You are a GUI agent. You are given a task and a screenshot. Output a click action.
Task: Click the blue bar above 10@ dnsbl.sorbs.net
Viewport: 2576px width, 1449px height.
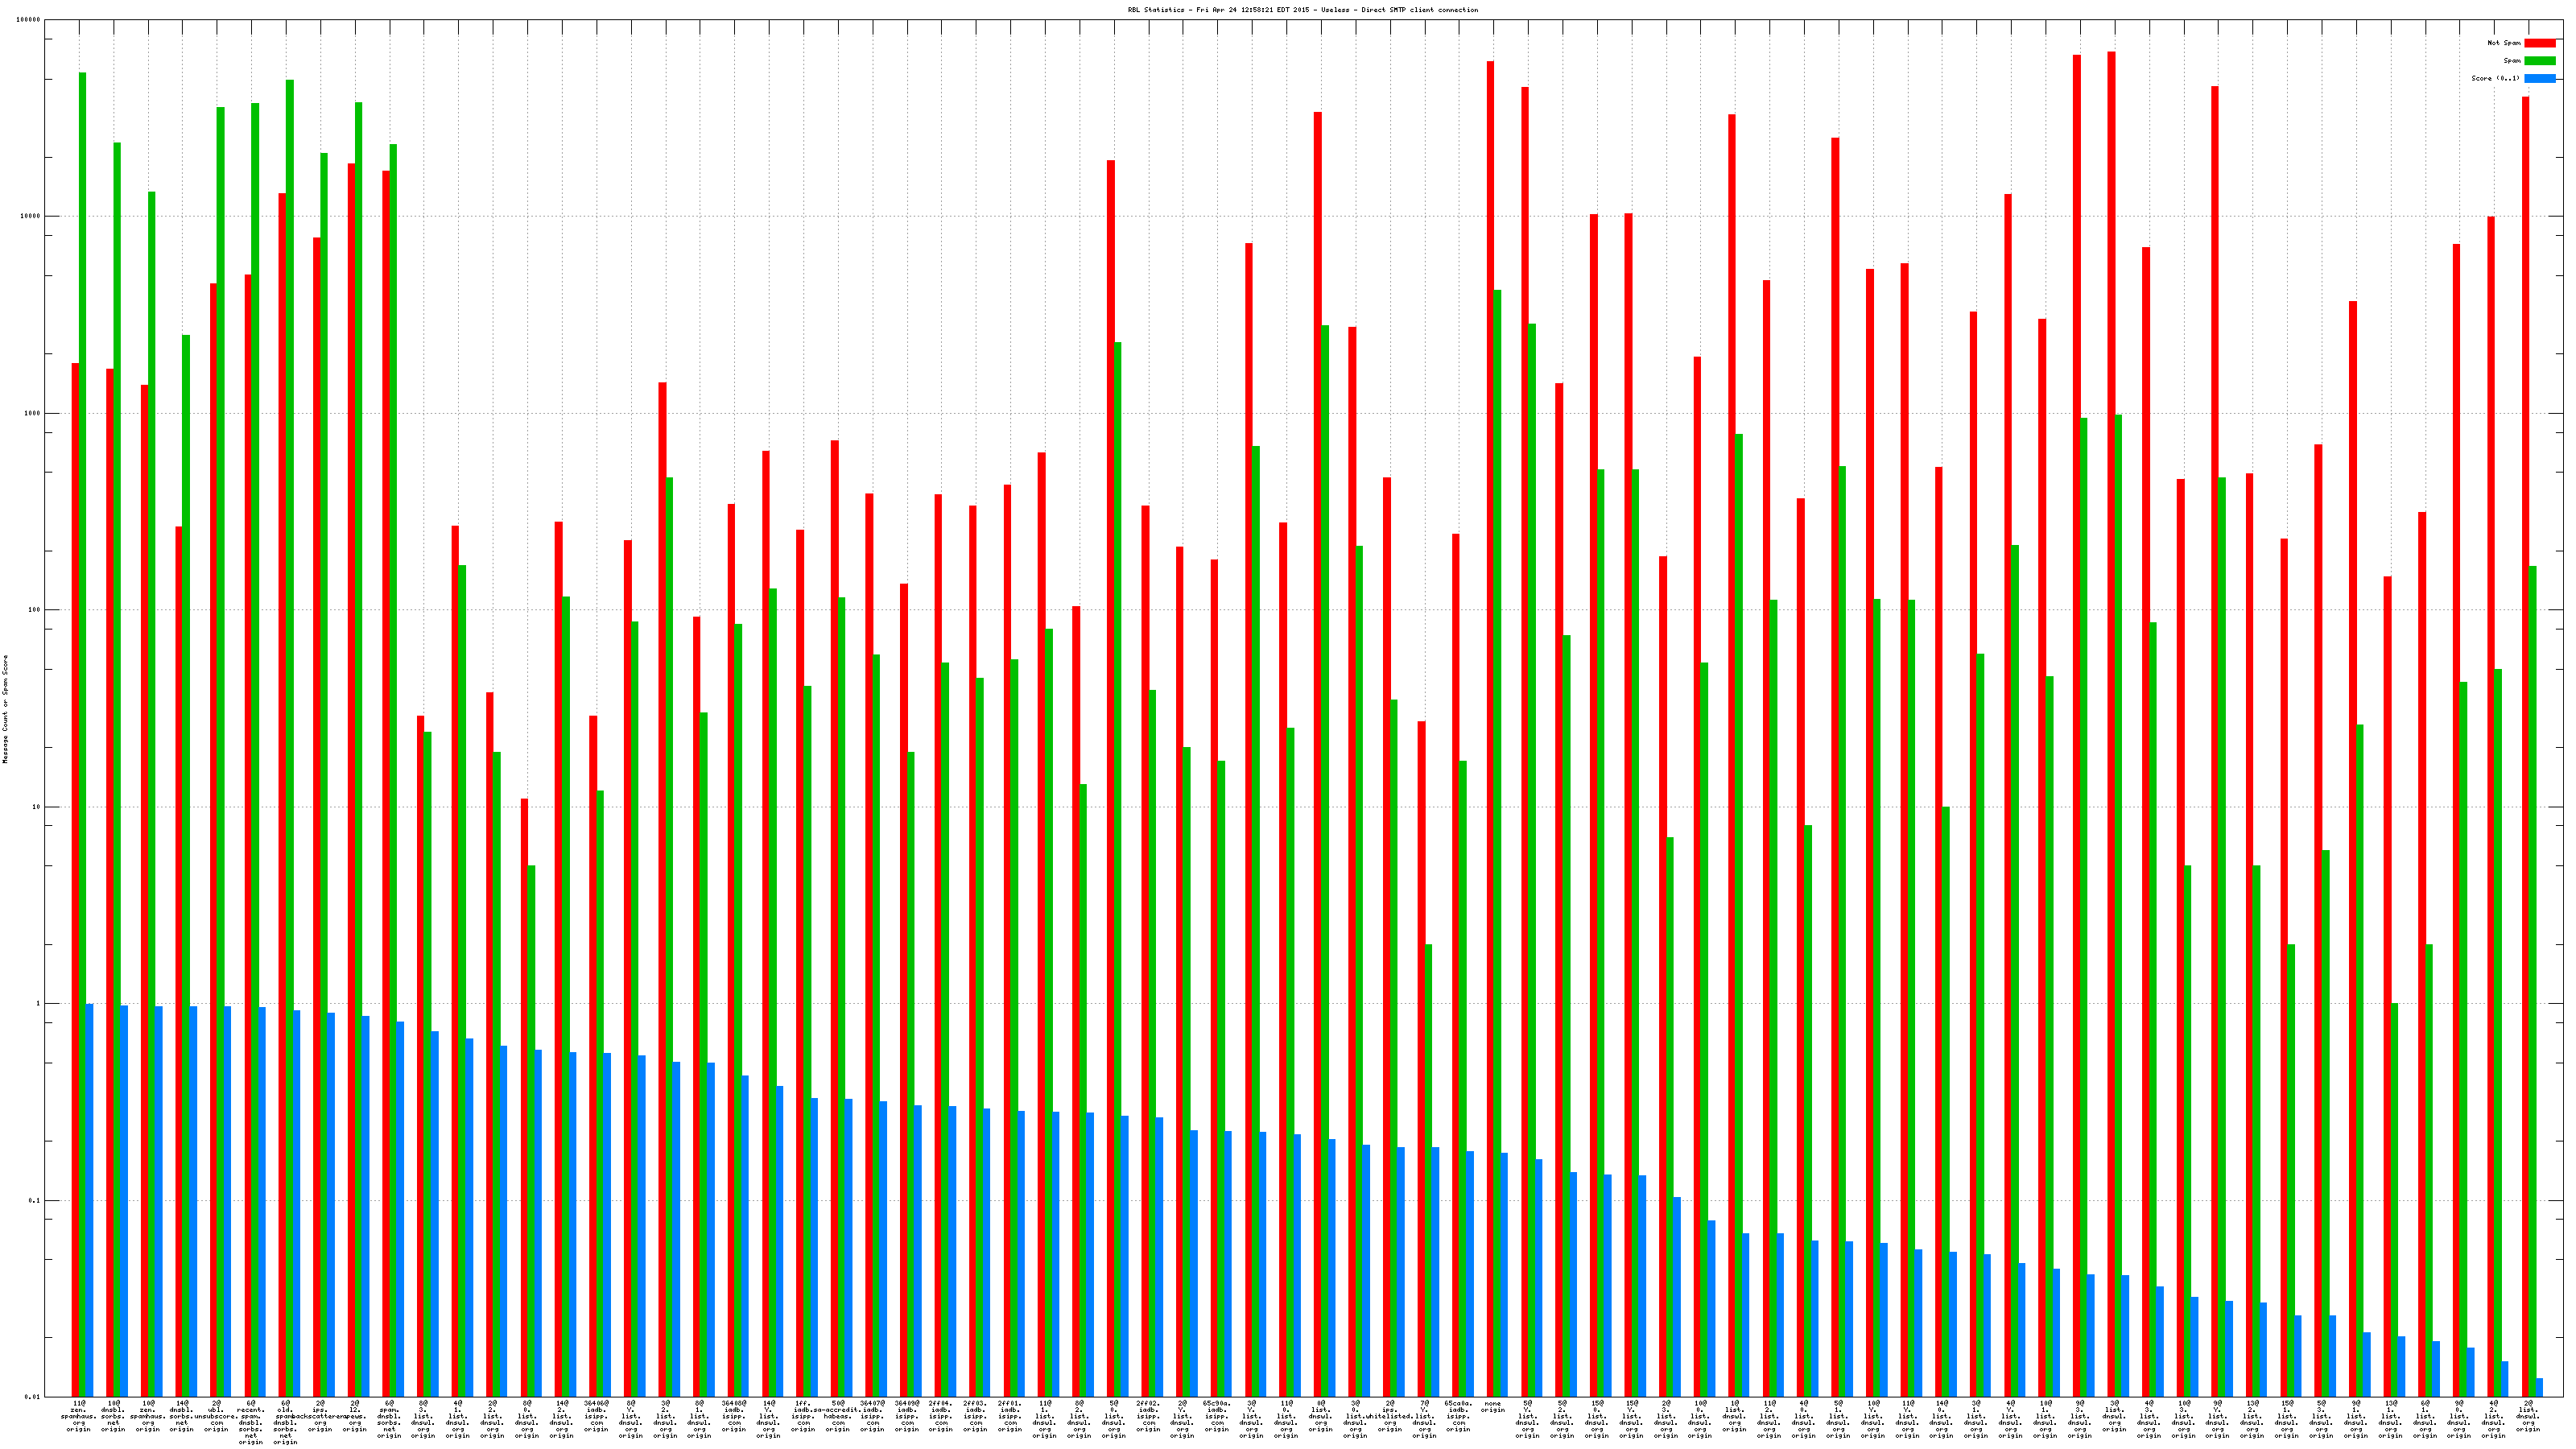(124, 1200)
